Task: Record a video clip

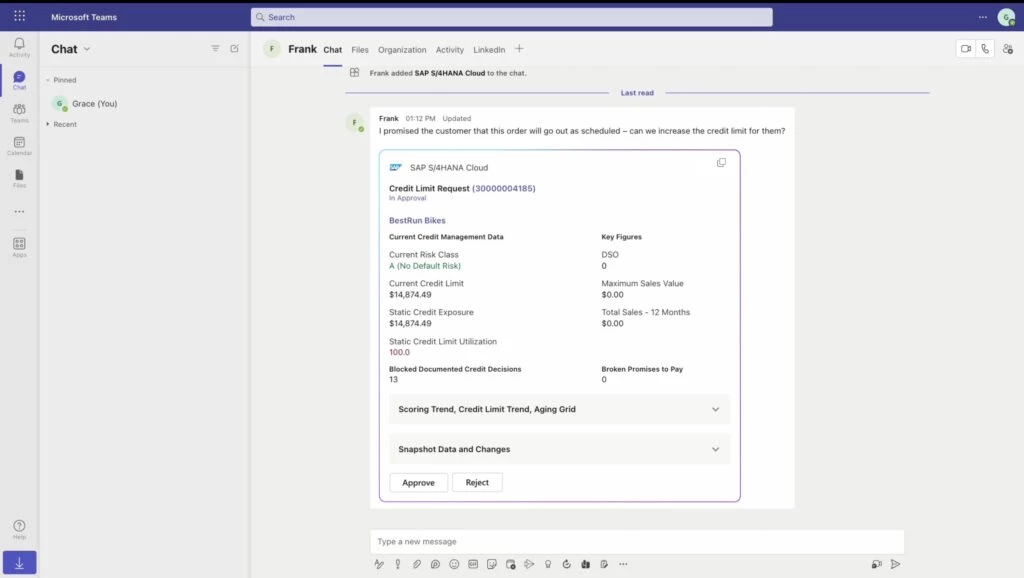Action: pos(876,564)
